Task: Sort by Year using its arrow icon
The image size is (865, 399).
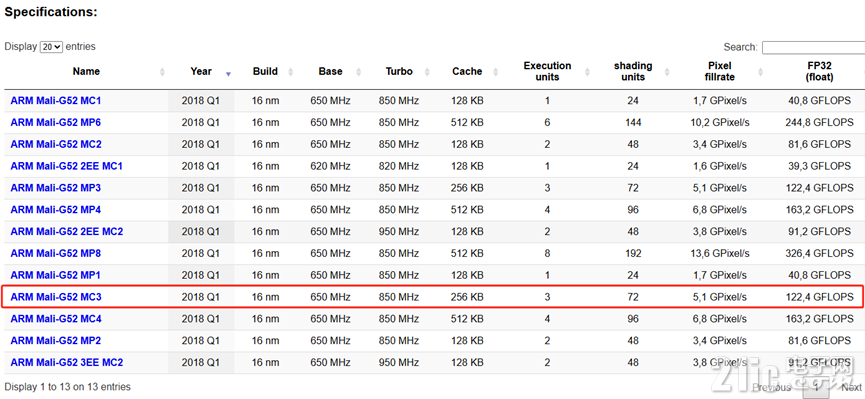Action: tap(228, 73)
